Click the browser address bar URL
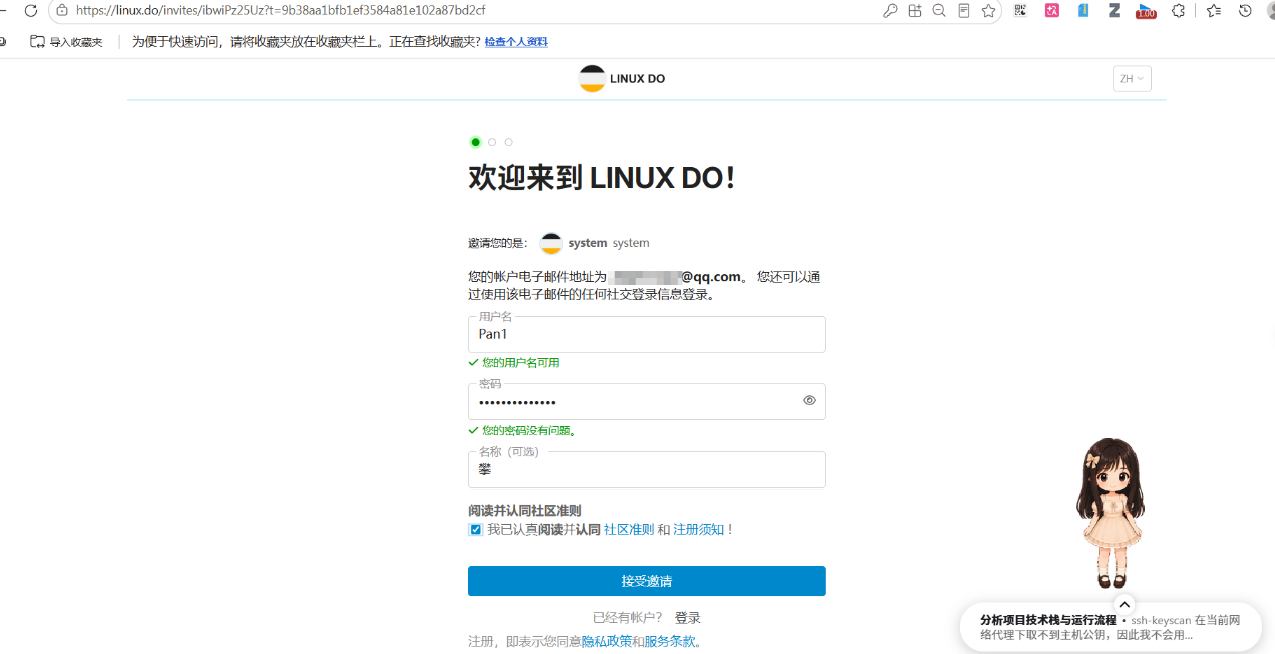 (x=281, y=10)
